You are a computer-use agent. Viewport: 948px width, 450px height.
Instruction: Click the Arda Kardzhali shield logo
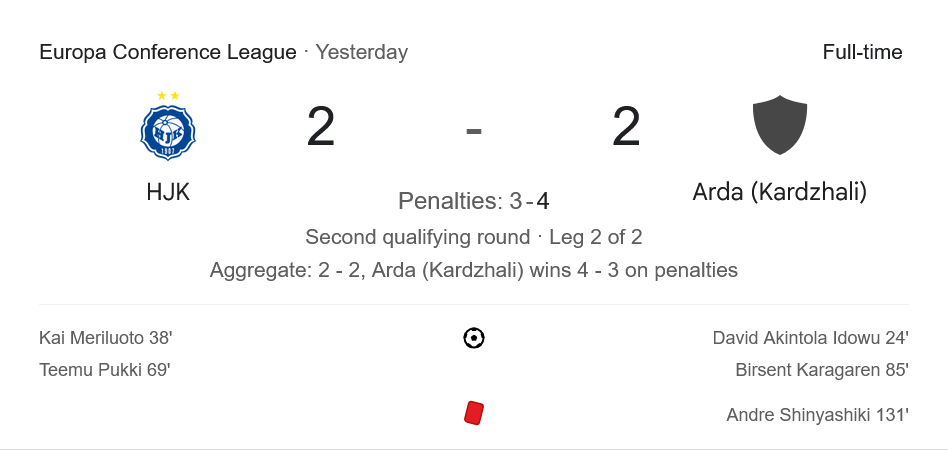(x=779, y=125)
